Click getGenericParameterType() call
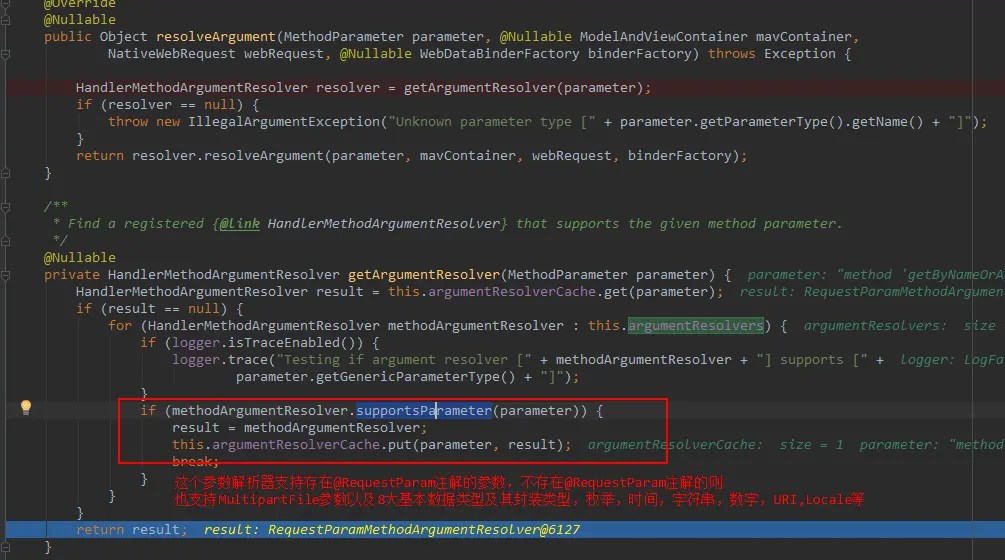 415,377
